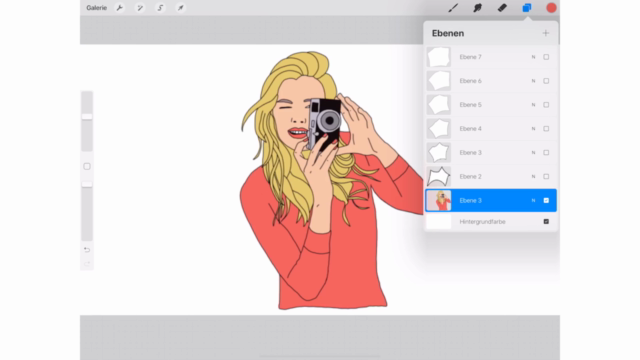Screen dimensions: 640x360
Task: Select layer name 'Ebene 7'
Action: click(471, 57)
